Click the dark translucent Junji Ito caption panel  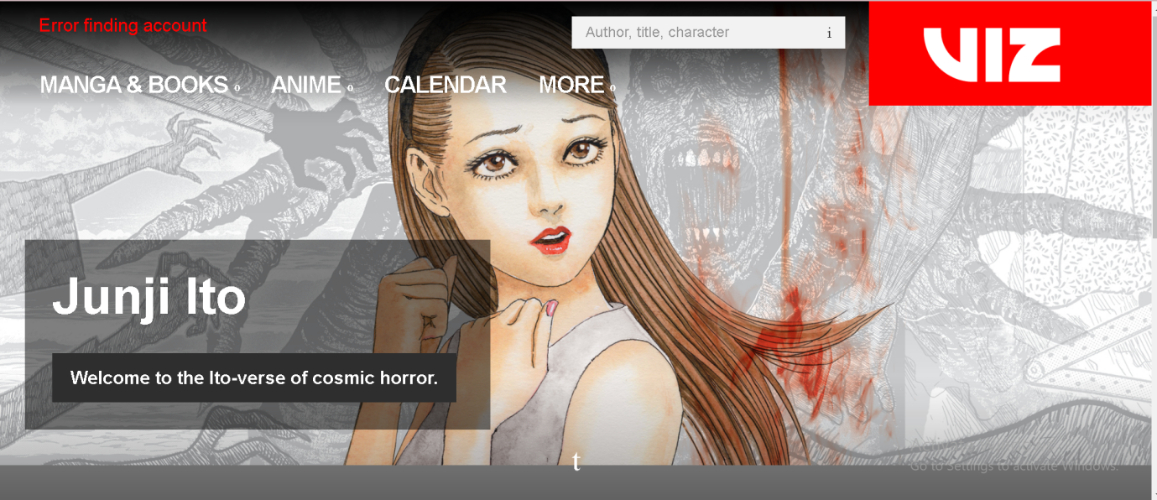click(400, 270)
